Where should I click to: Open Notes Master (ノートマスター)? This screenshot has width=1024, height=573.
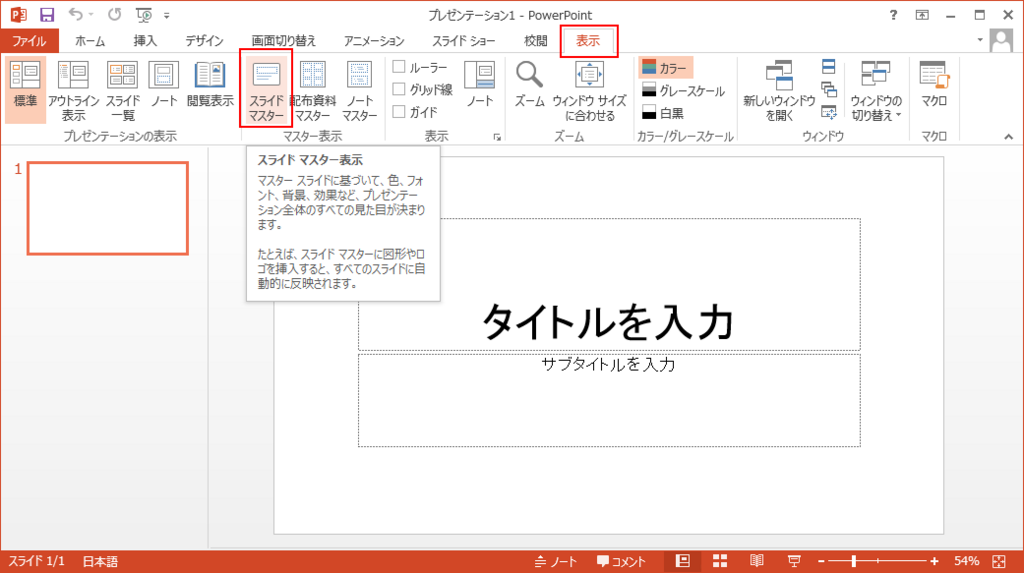(x=359, y=90)
